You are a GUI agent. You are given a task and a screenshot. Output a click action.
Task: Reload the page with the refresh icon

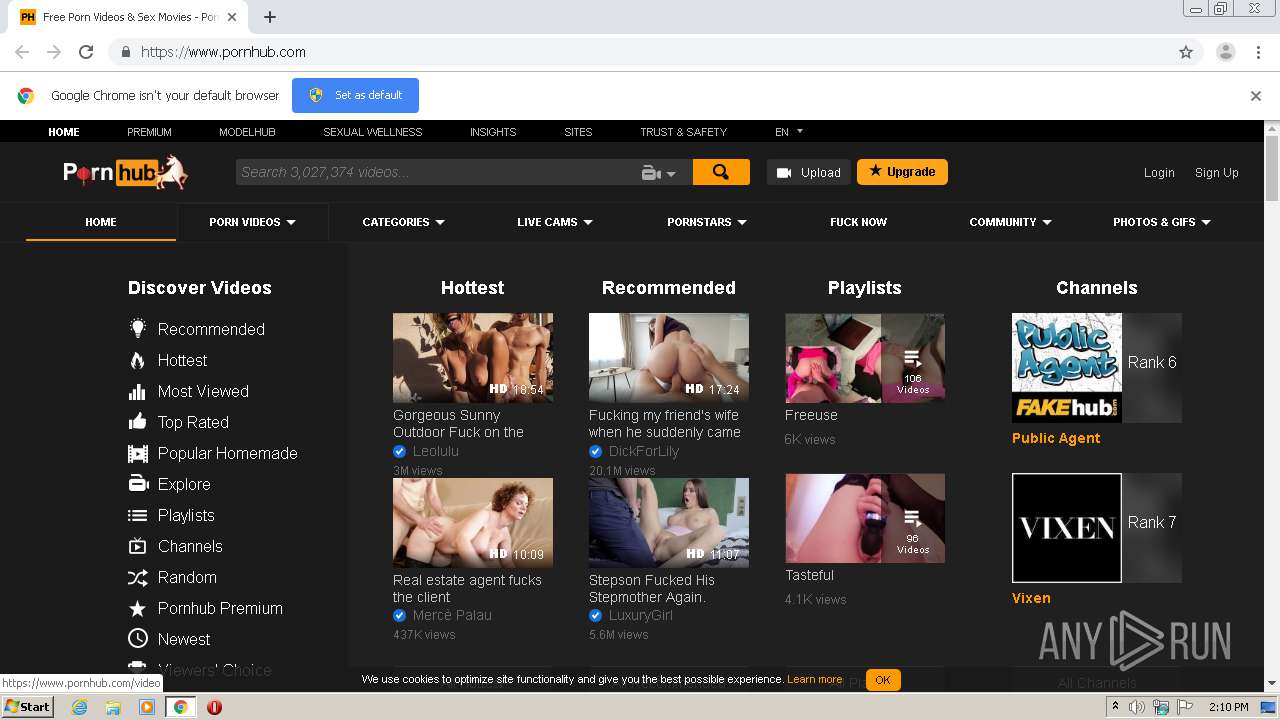click(x=86, y=52)
